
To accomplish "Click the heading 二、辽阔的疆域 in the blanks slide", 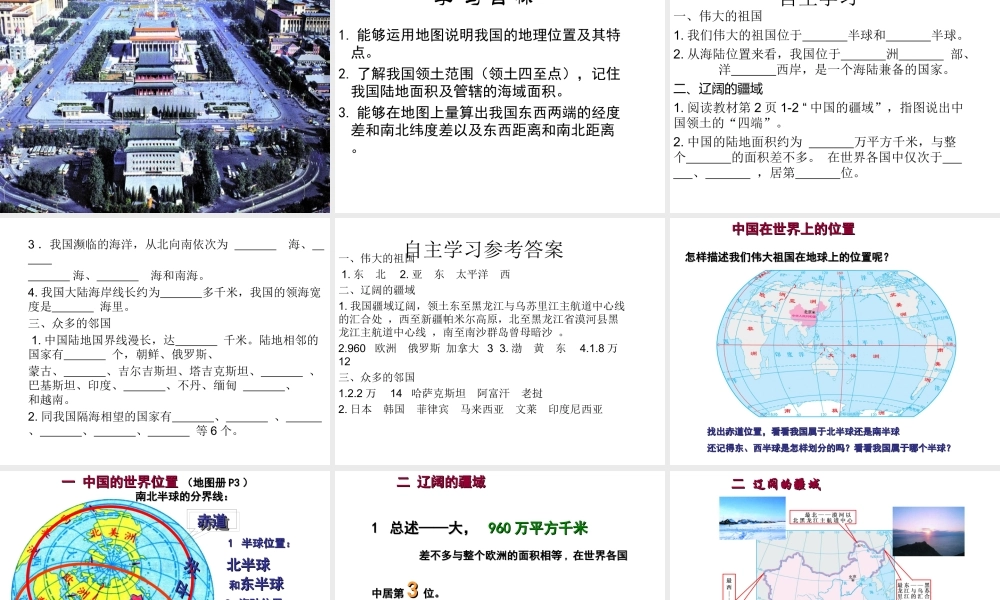I will [x=718, y=89].
